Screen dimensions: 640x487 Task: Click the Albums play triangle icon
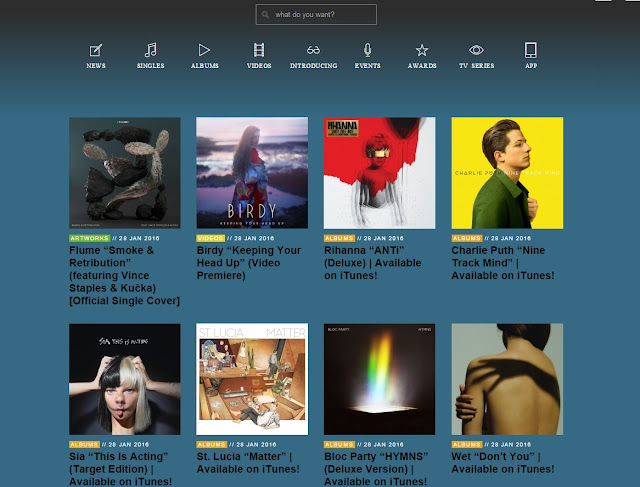tap(204, 50)
